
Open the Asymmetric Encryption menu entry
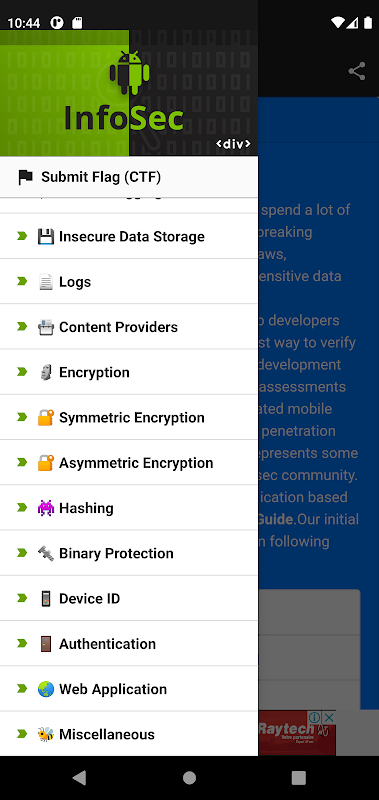point(129,462)
